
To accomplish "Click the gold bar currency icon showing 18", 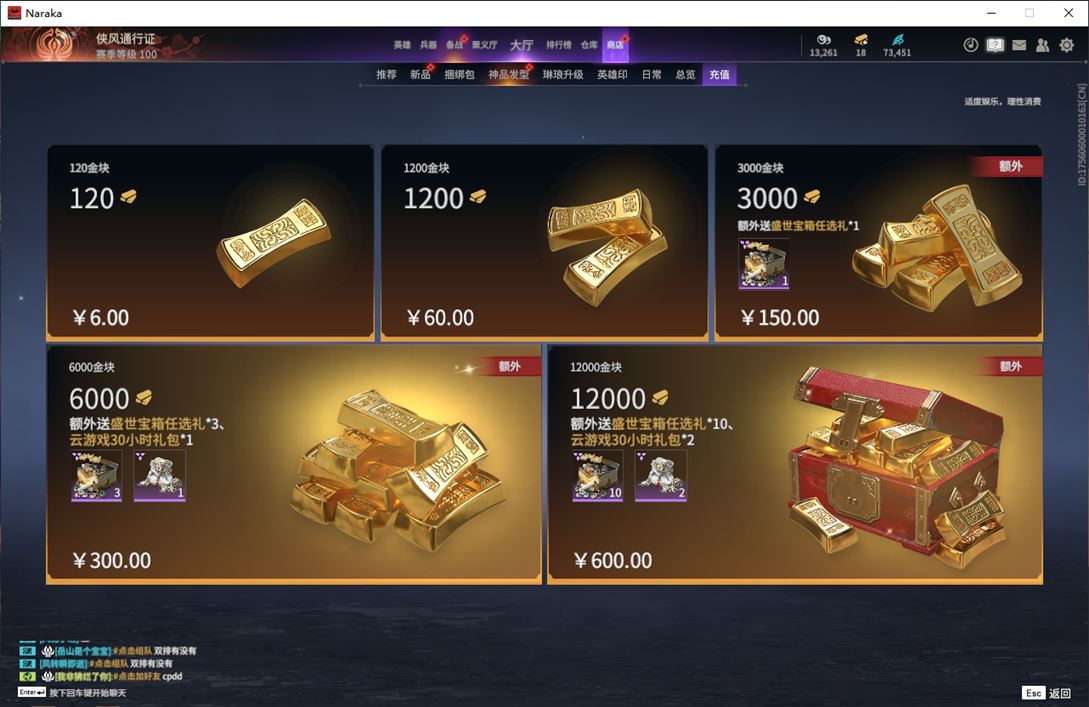I will [861, 39].
